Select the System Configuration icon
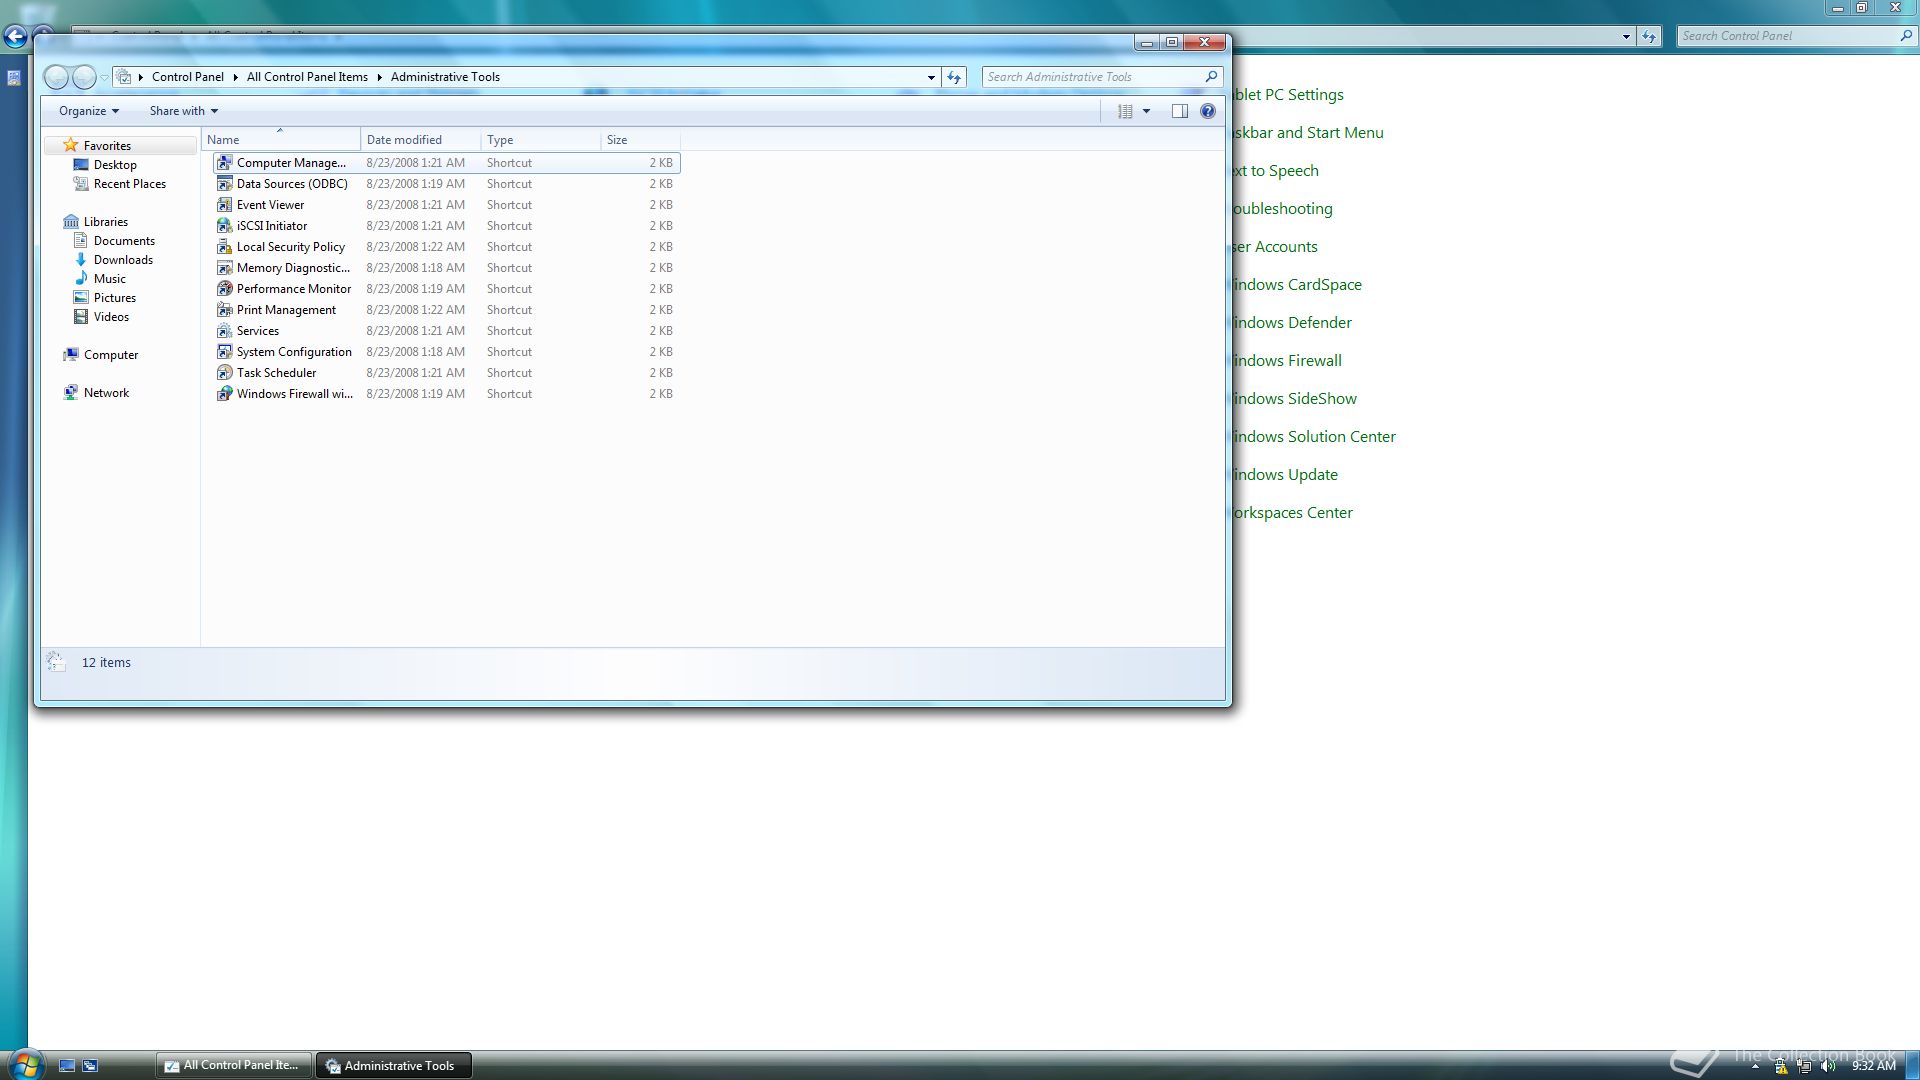Screen dimensions: 1920x1080 [225, 352]
